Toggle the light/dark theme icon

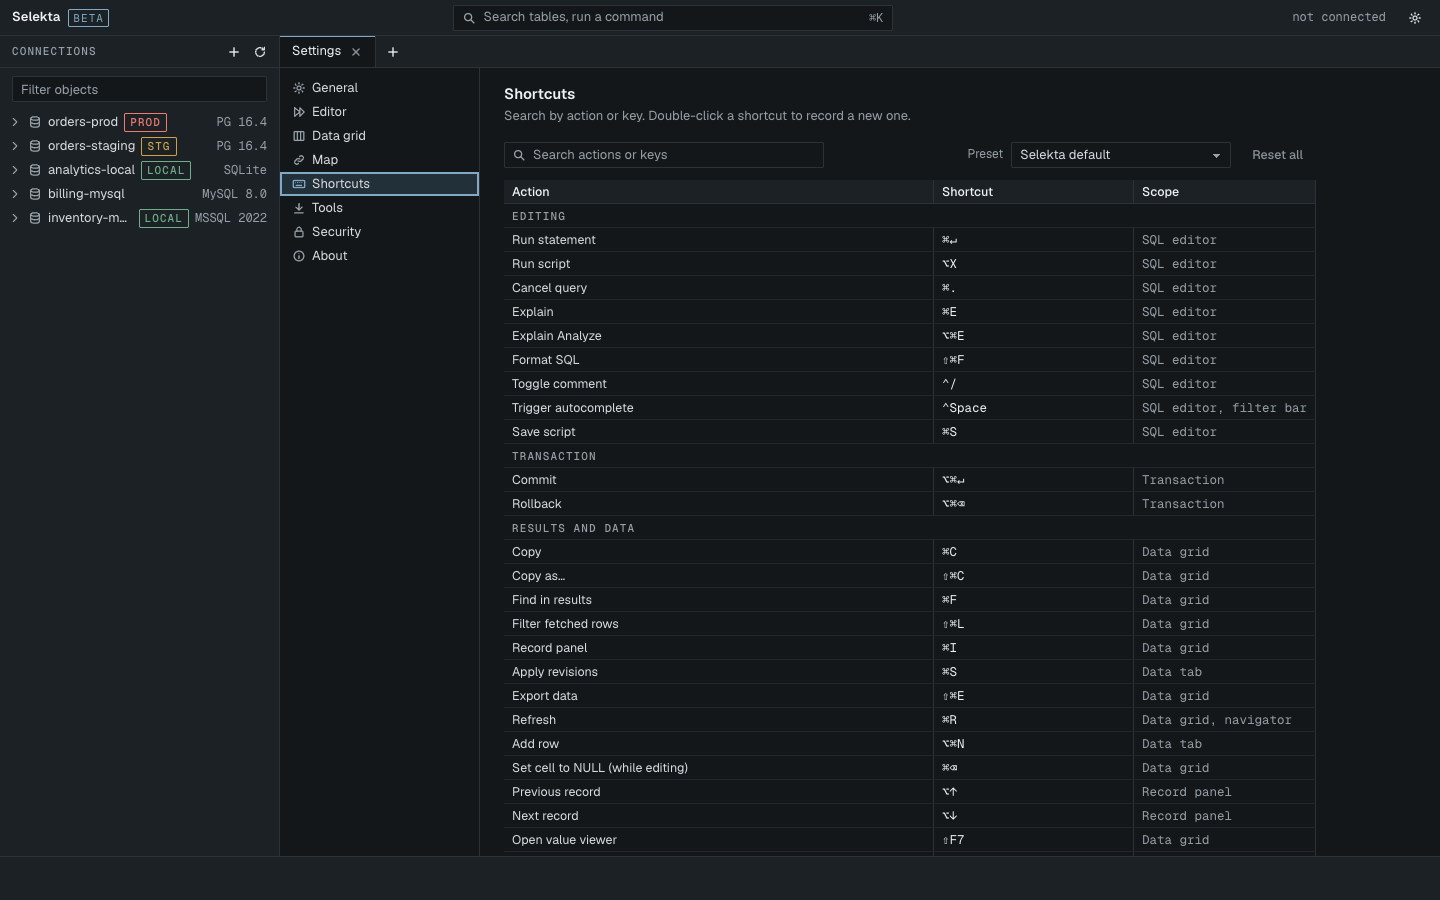[x=1415, y=18]
